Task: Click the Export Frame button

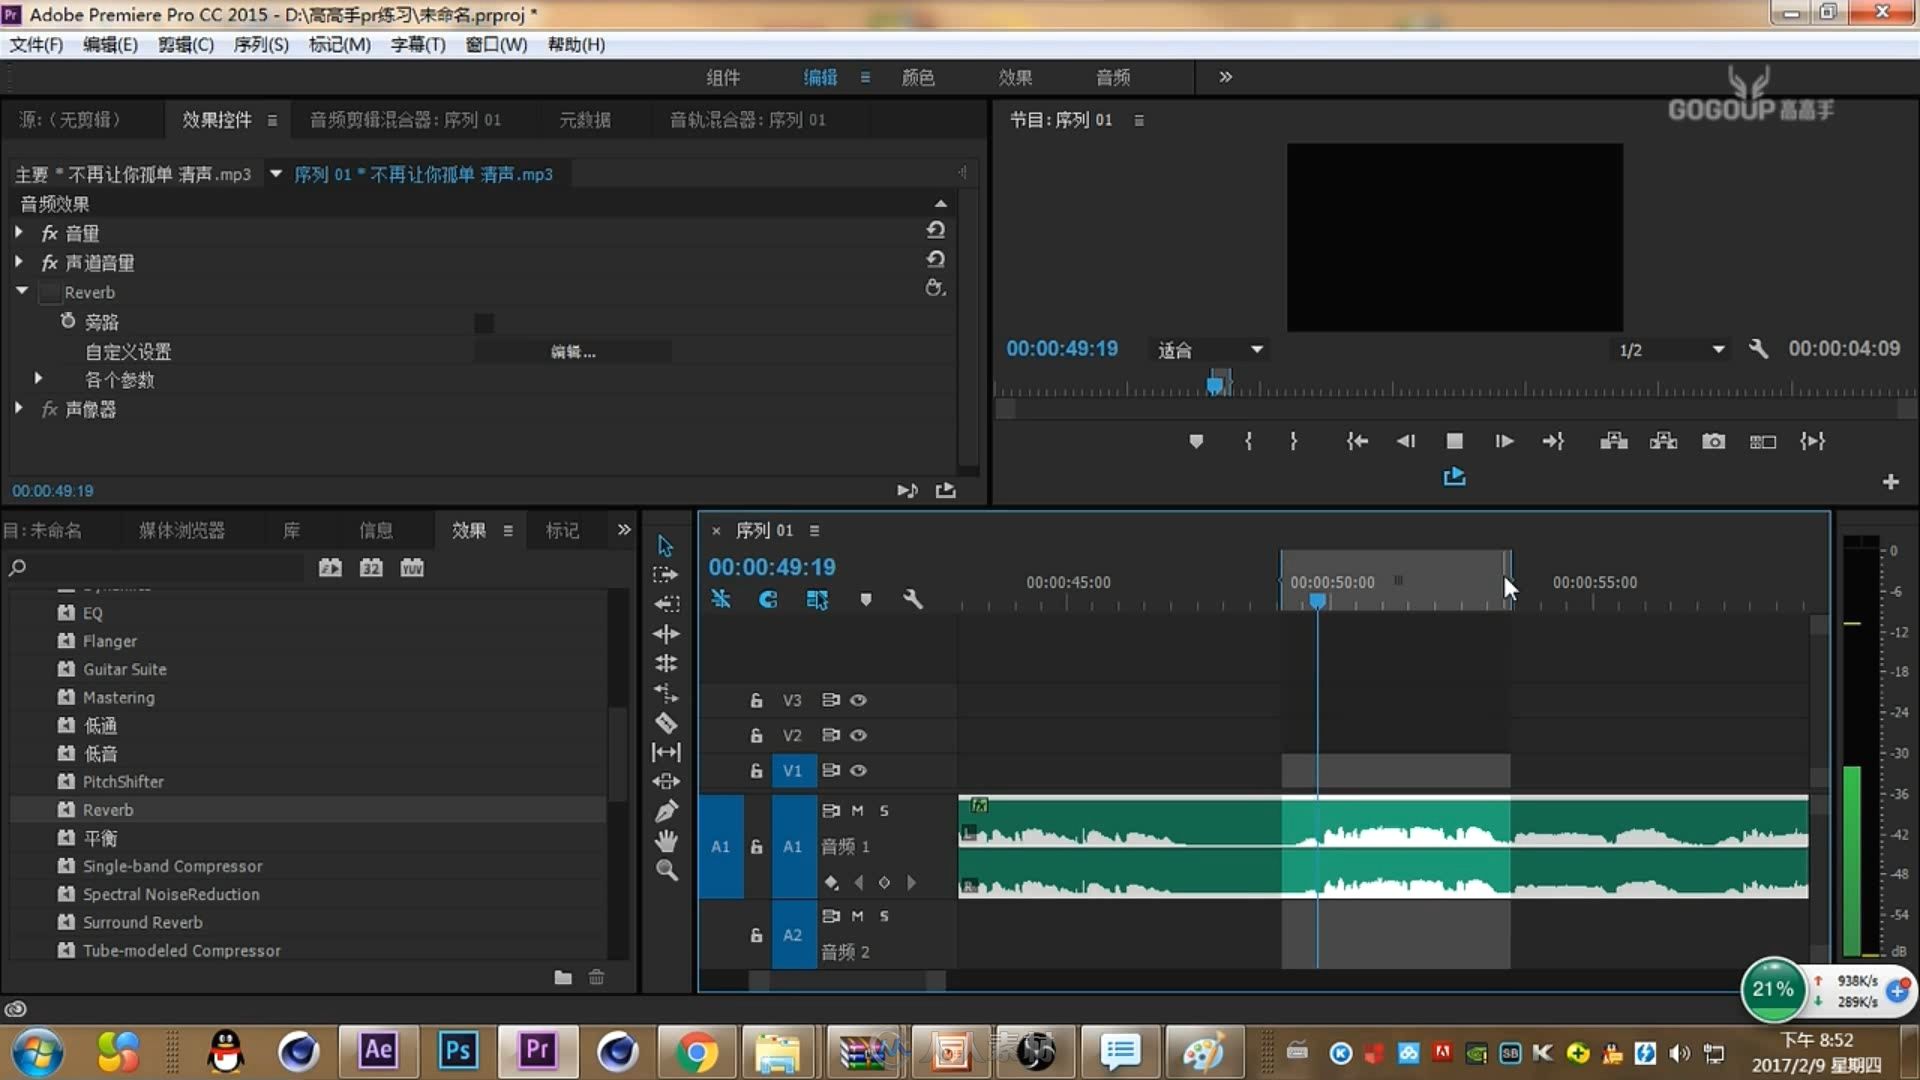Action: pyautogui.click(x=1713, y=440)
